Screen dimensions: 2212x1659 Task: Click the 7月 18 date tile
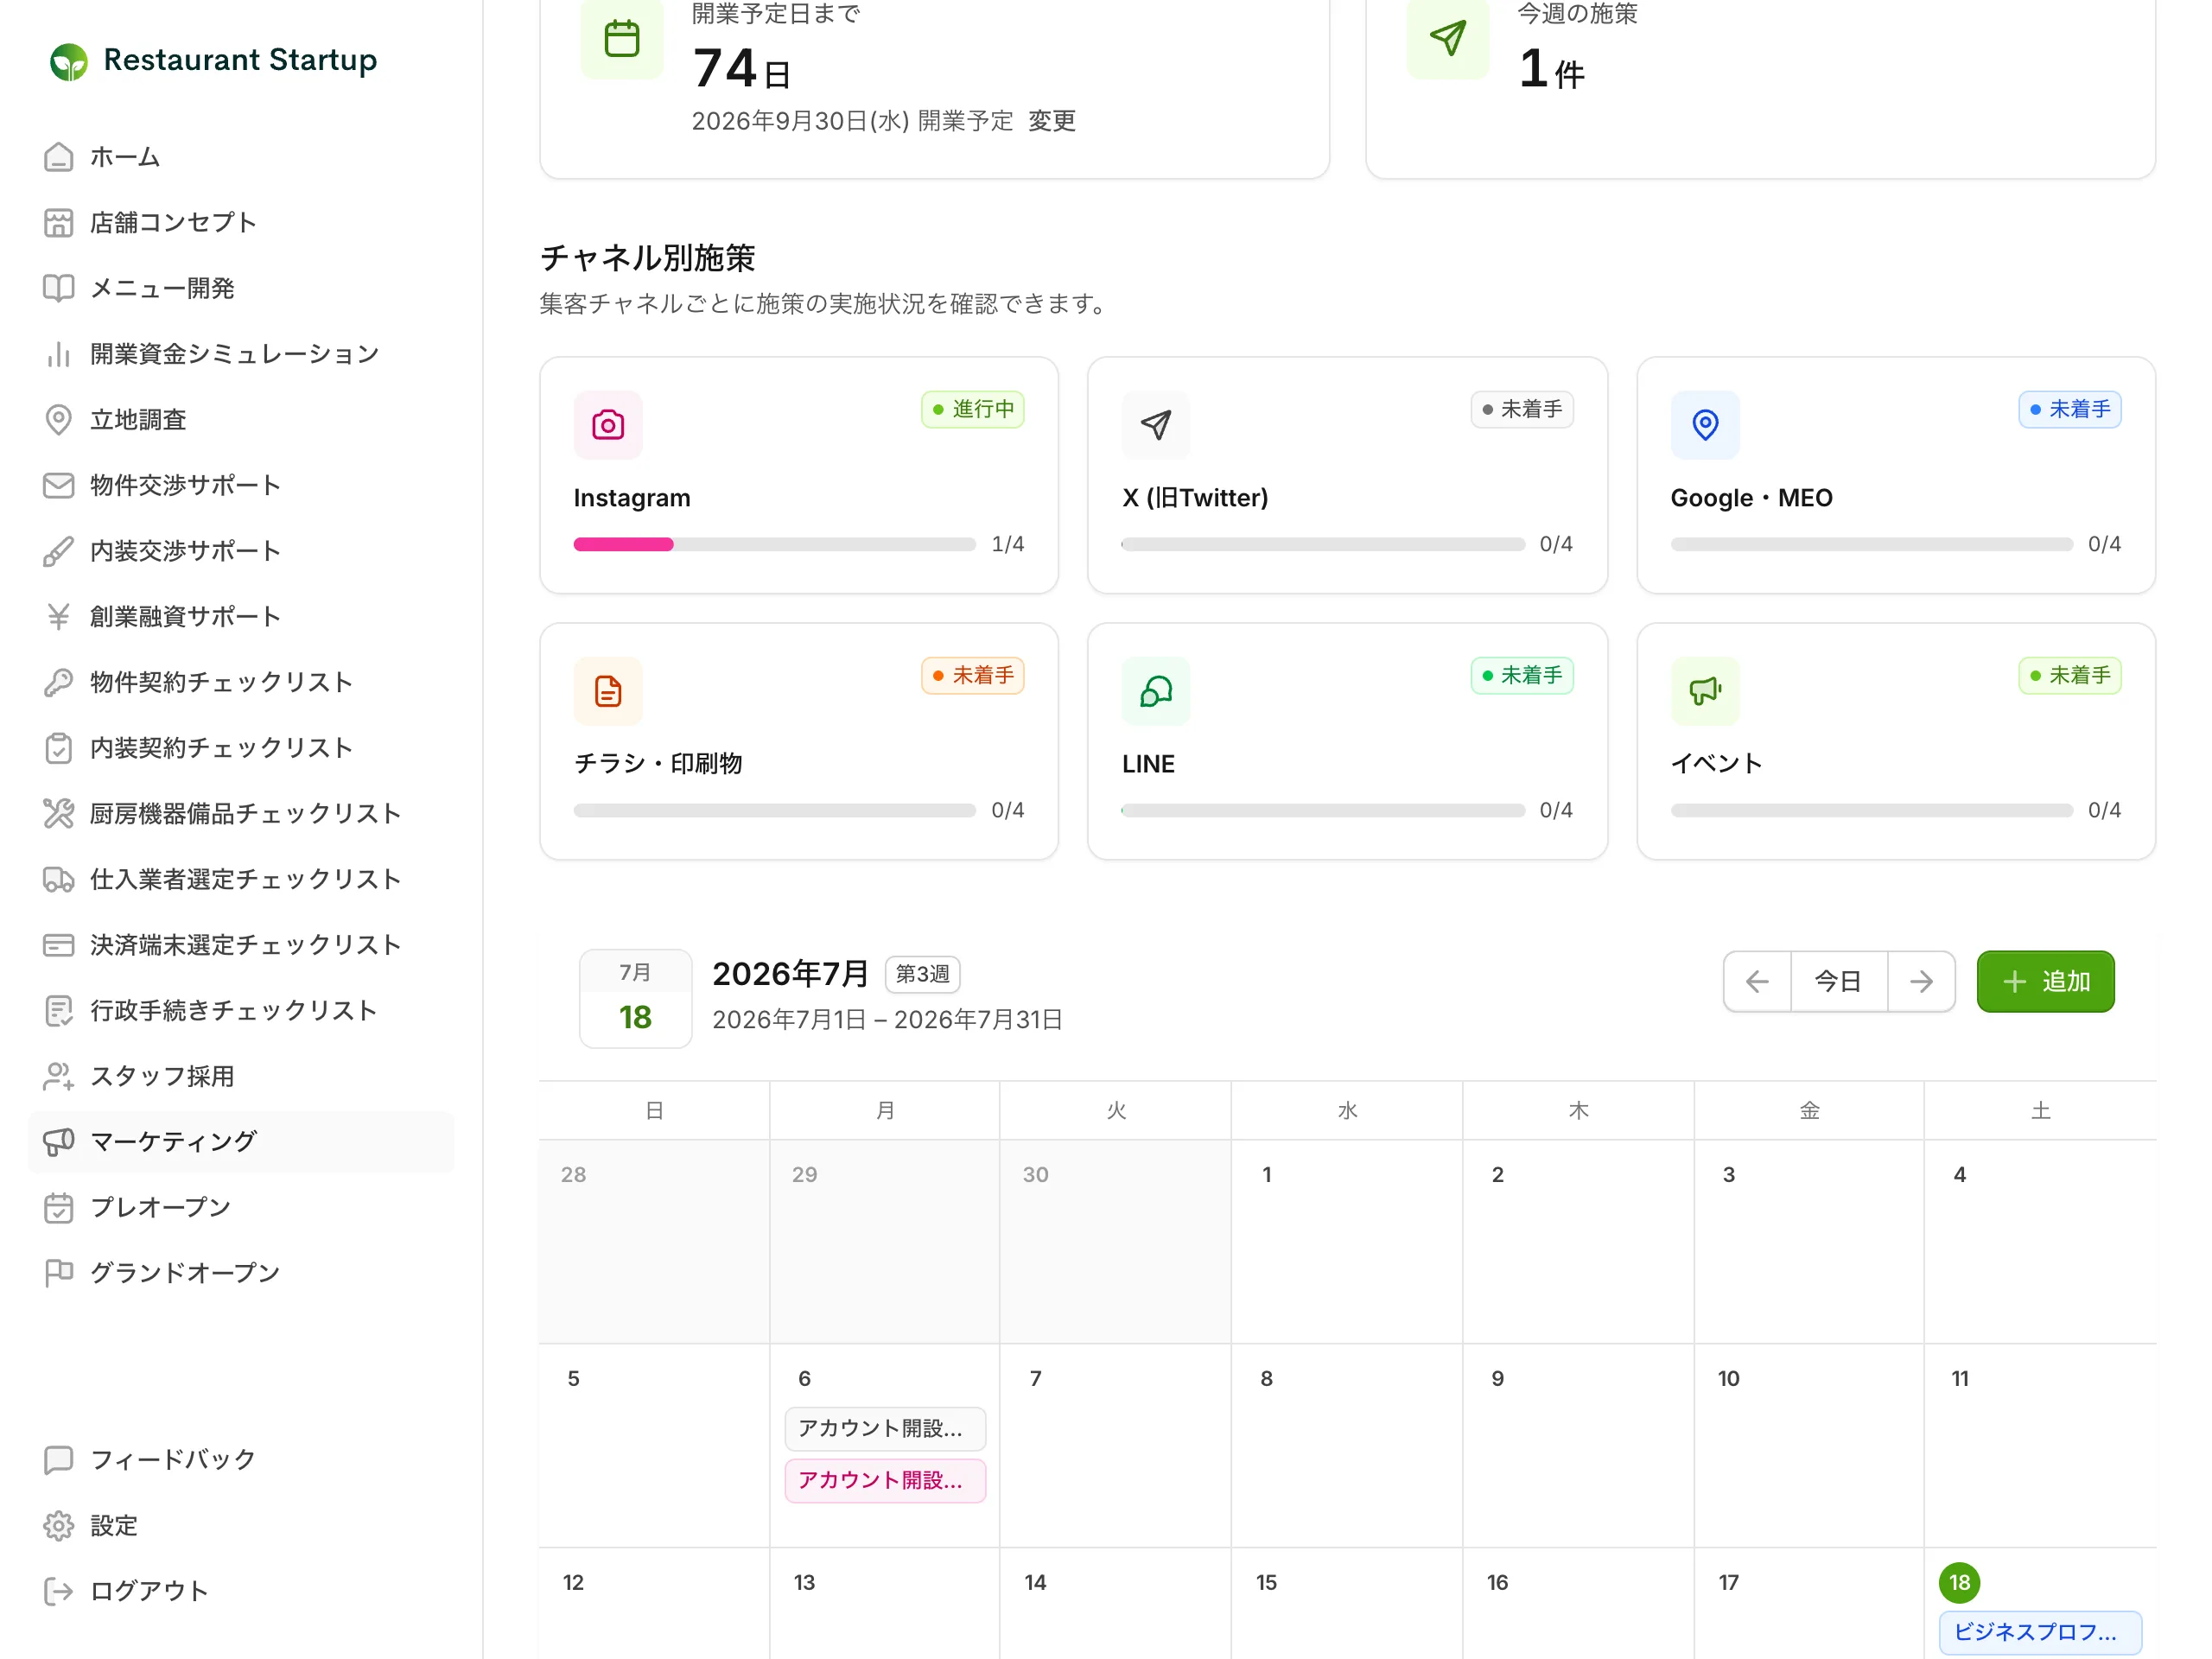(x=635, y=999)
